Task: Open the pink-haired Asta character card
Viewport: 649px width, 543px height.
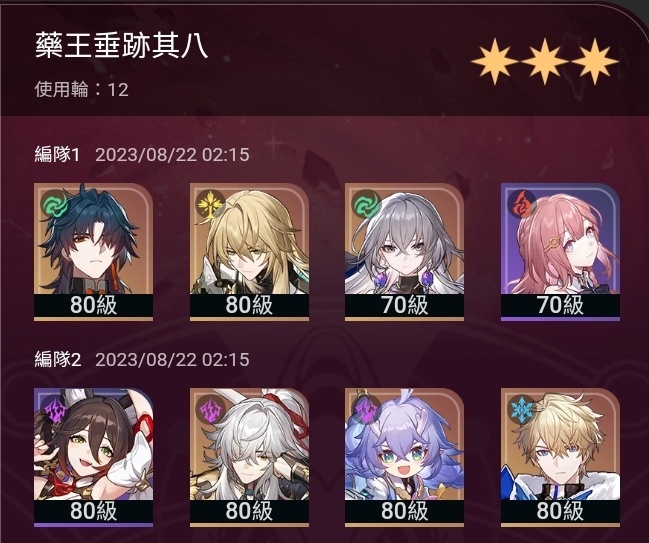Action: [560, 252]
